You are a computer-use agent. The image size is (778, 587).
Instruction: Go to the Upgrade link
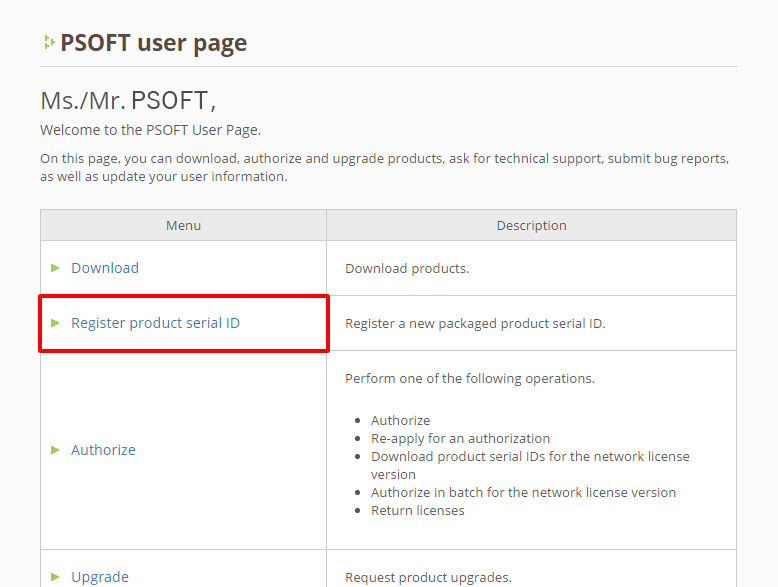coord(100,577)
